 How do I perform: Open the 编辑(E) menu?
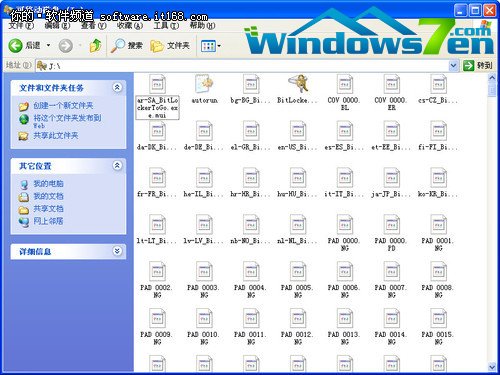click(57, 26)
